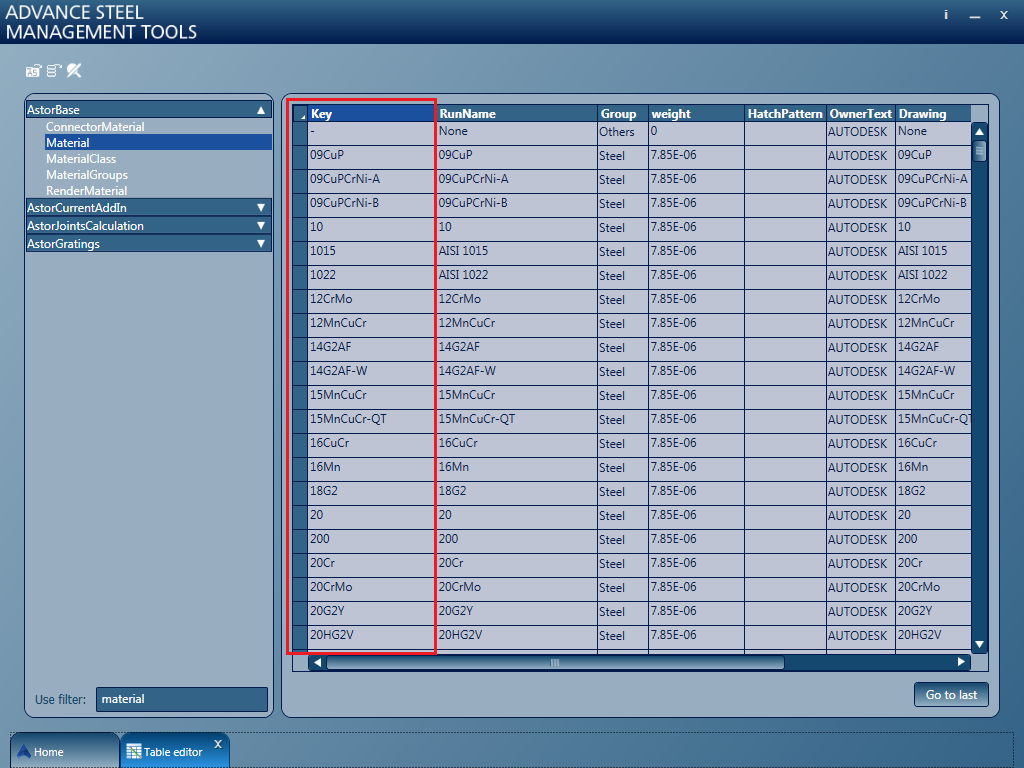
Task: Click RunName cell '15MnCuCr-QT'
Action: (517, 421)
